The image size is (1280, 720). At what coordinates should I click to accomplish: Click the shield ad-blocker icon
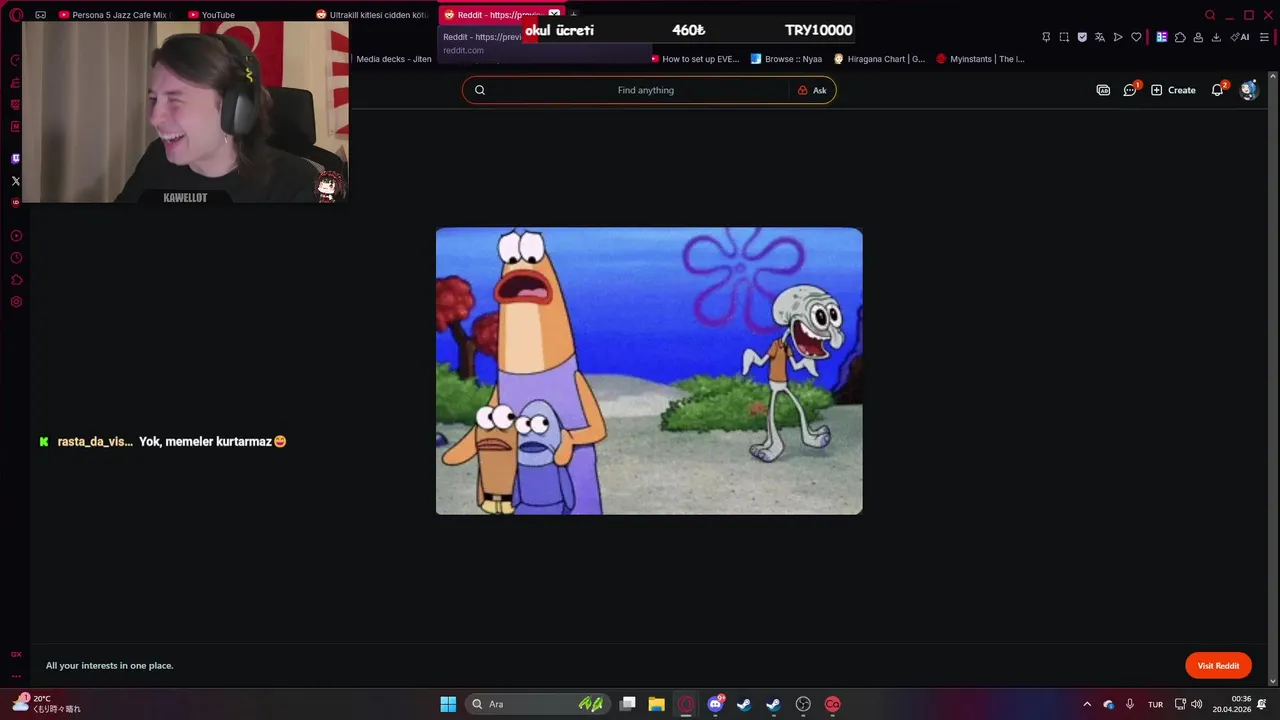pyautogui.click(x=1082, y=37)
